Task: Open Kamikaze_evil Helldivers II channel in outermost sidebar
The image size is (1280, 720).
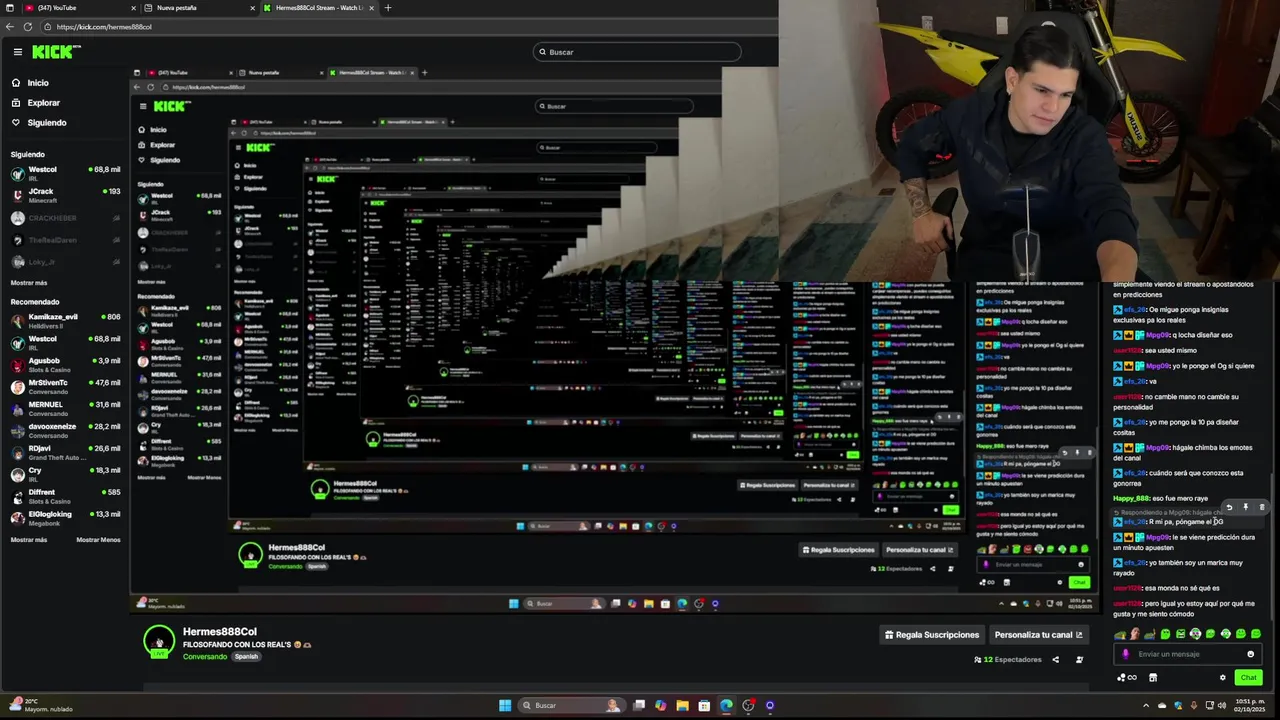Action: click(65, 321)
